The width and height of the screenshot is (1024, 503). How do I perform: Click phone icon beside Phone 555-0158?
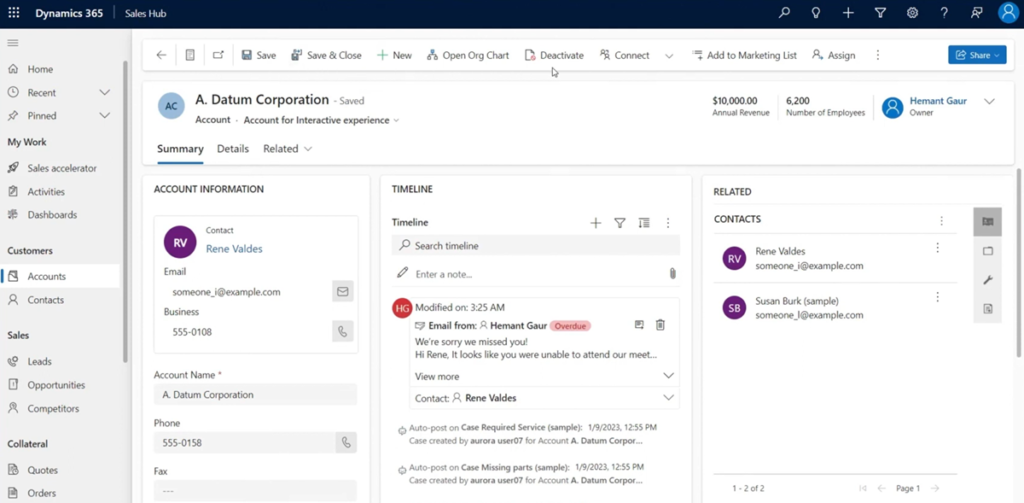click(x=346, y=442)
